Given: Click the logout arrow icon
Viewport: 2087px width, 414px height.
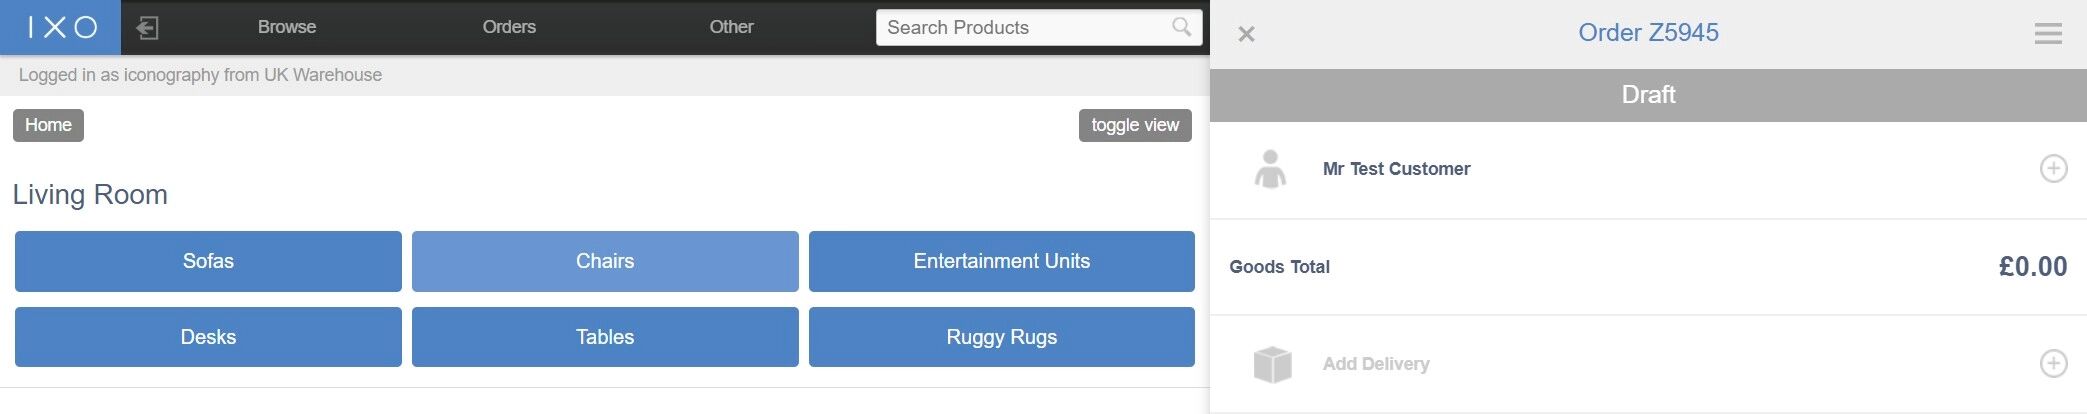Looking at the screenshot, I should tap(147, 28).
